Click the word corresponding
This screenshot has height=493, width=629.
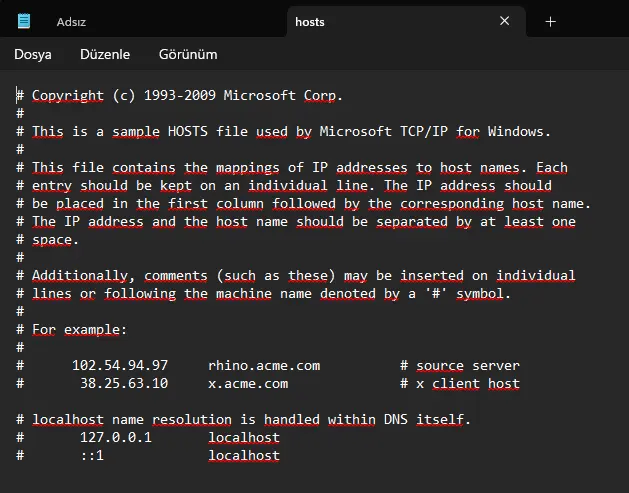click(452, 204)
